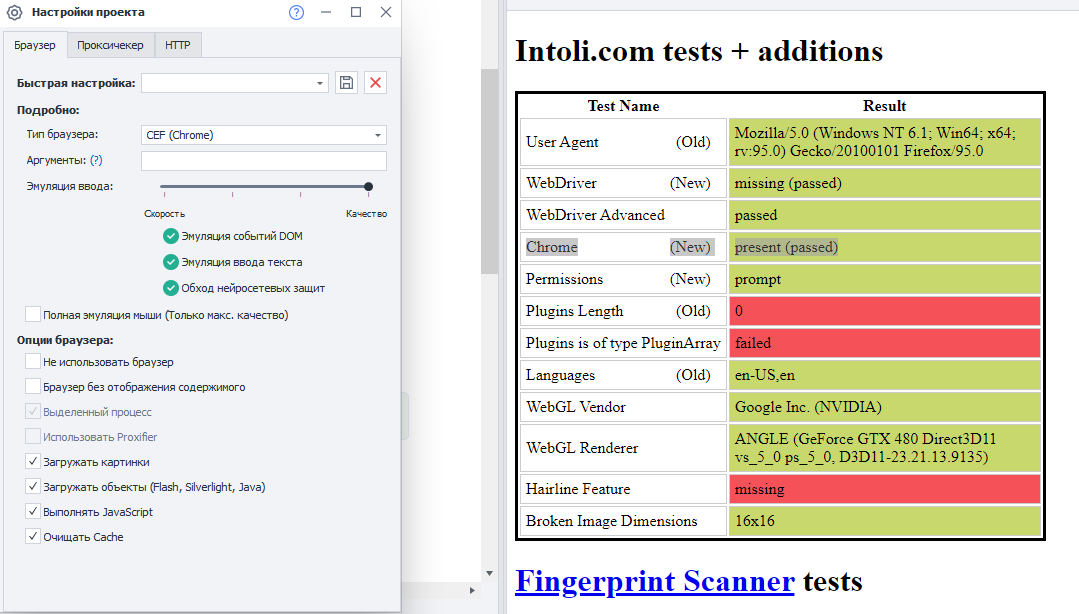The width and height of the screenshot is (1079, 614).
Task: Open arguments help hint (?)
Action: click(x=96, y=160)
